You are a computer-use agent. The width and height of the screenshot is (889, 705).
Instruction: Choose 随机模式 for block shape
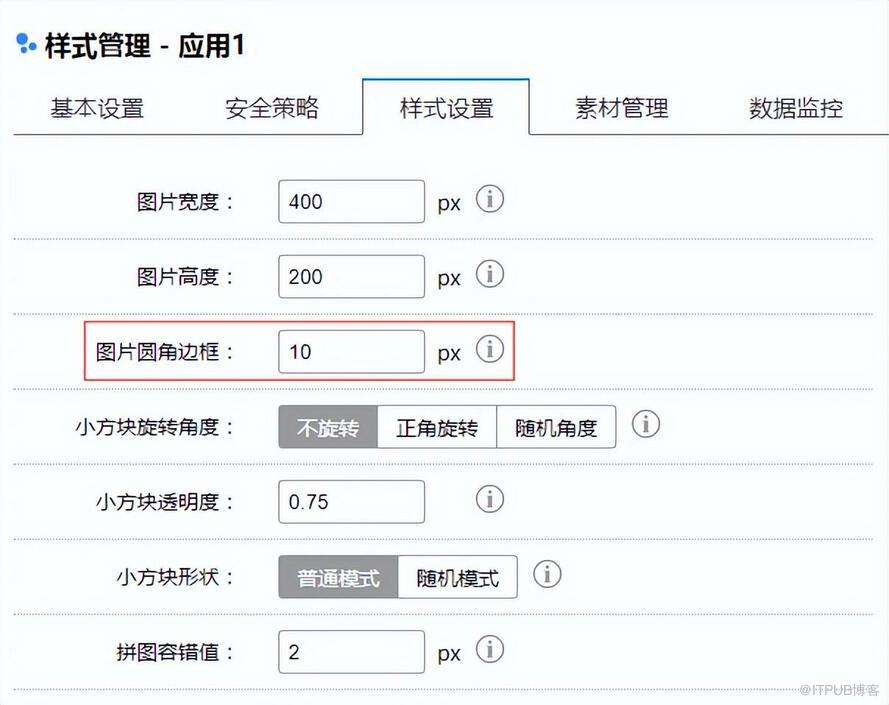point(458,578)
